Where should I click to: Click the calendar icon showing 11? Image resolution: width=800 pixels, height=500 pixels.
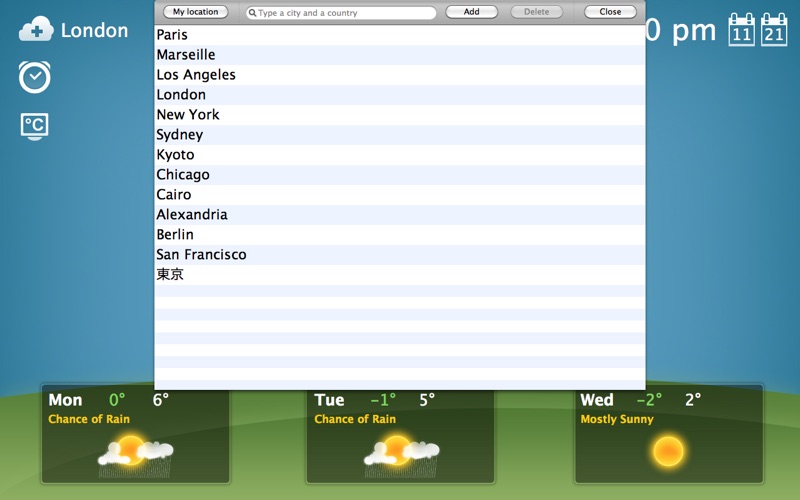(741, 30)
